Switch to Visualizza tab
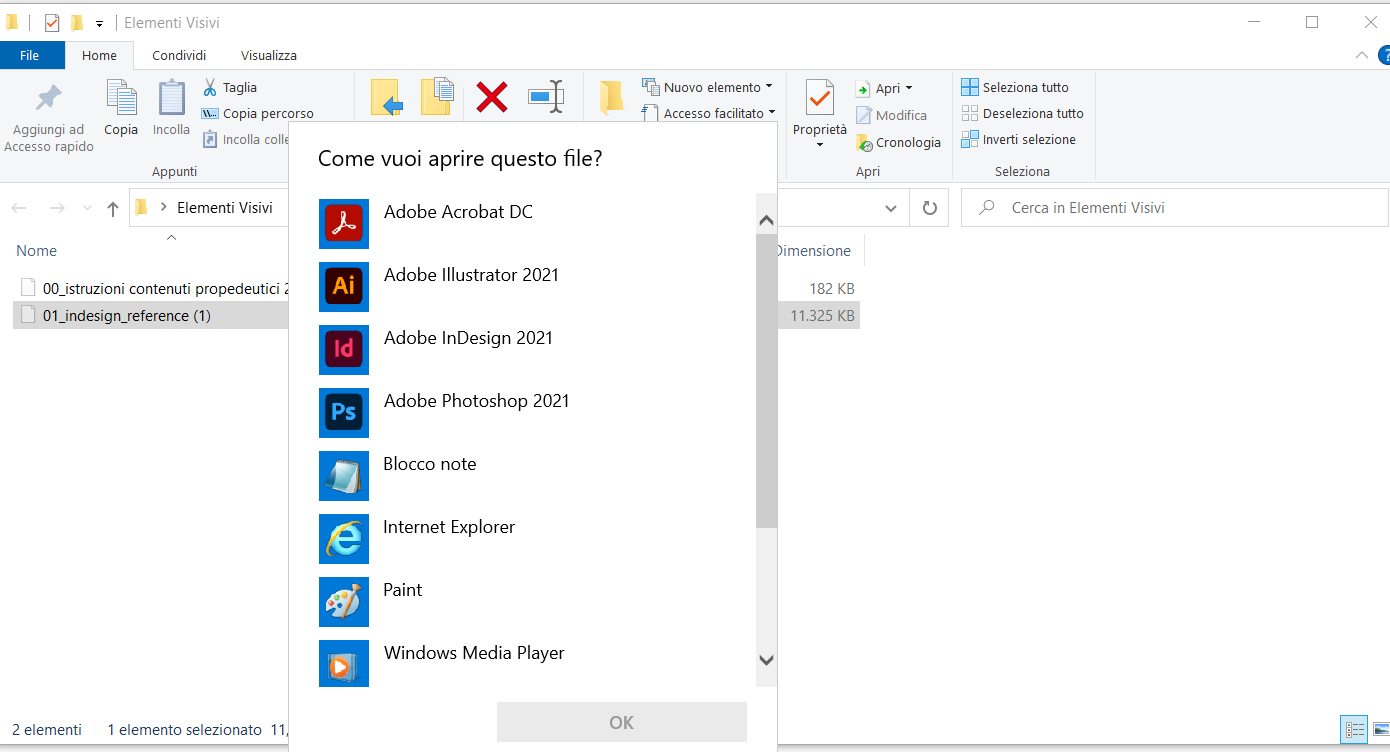1390x752 pixels. 269,55
